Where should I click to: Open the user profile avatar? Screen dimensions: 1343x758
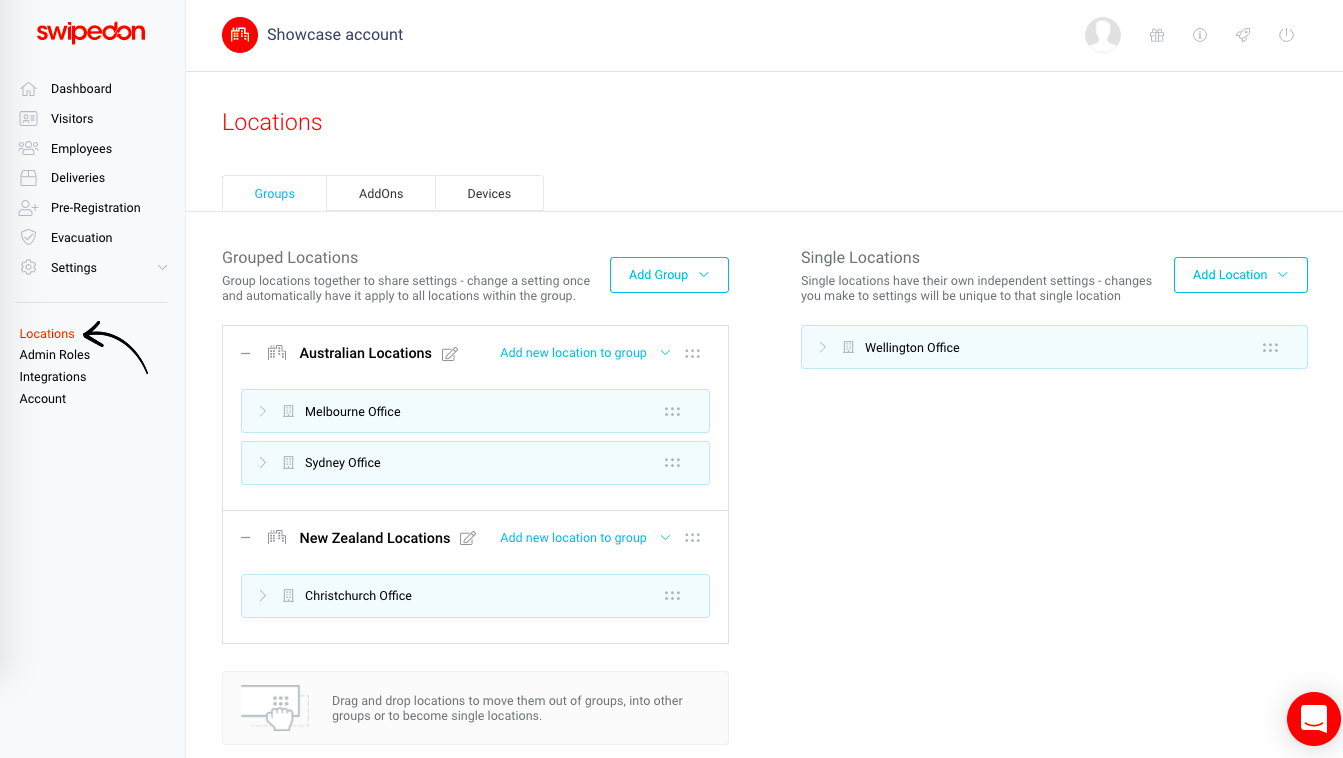(1103, 35)
